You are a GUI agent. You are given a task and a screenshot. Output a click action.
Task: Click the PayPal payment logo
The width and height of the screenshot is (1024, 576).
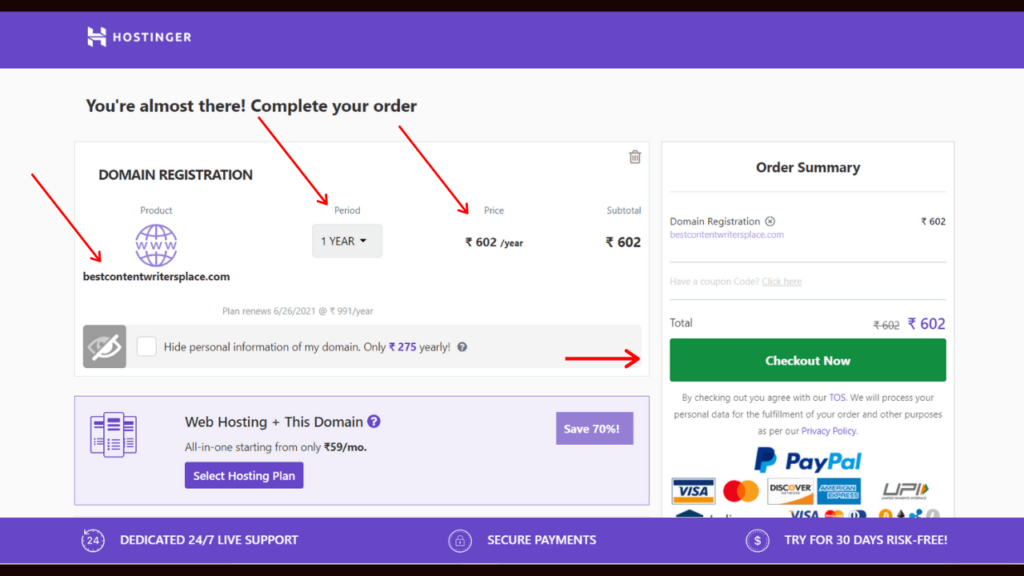(808, 460)
